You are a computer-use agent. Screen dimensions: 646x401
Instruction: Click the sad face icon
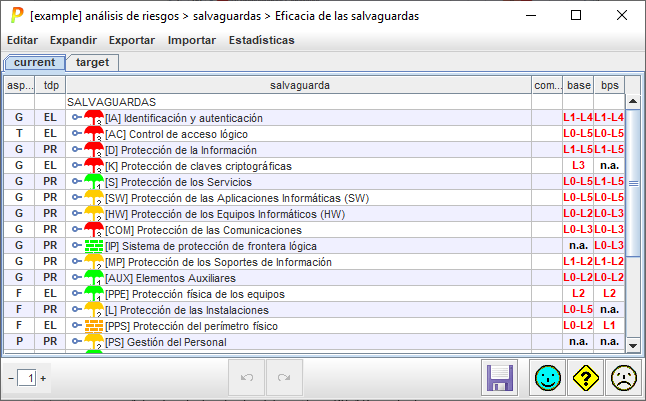pyautogui.click(x=622, y=379)
